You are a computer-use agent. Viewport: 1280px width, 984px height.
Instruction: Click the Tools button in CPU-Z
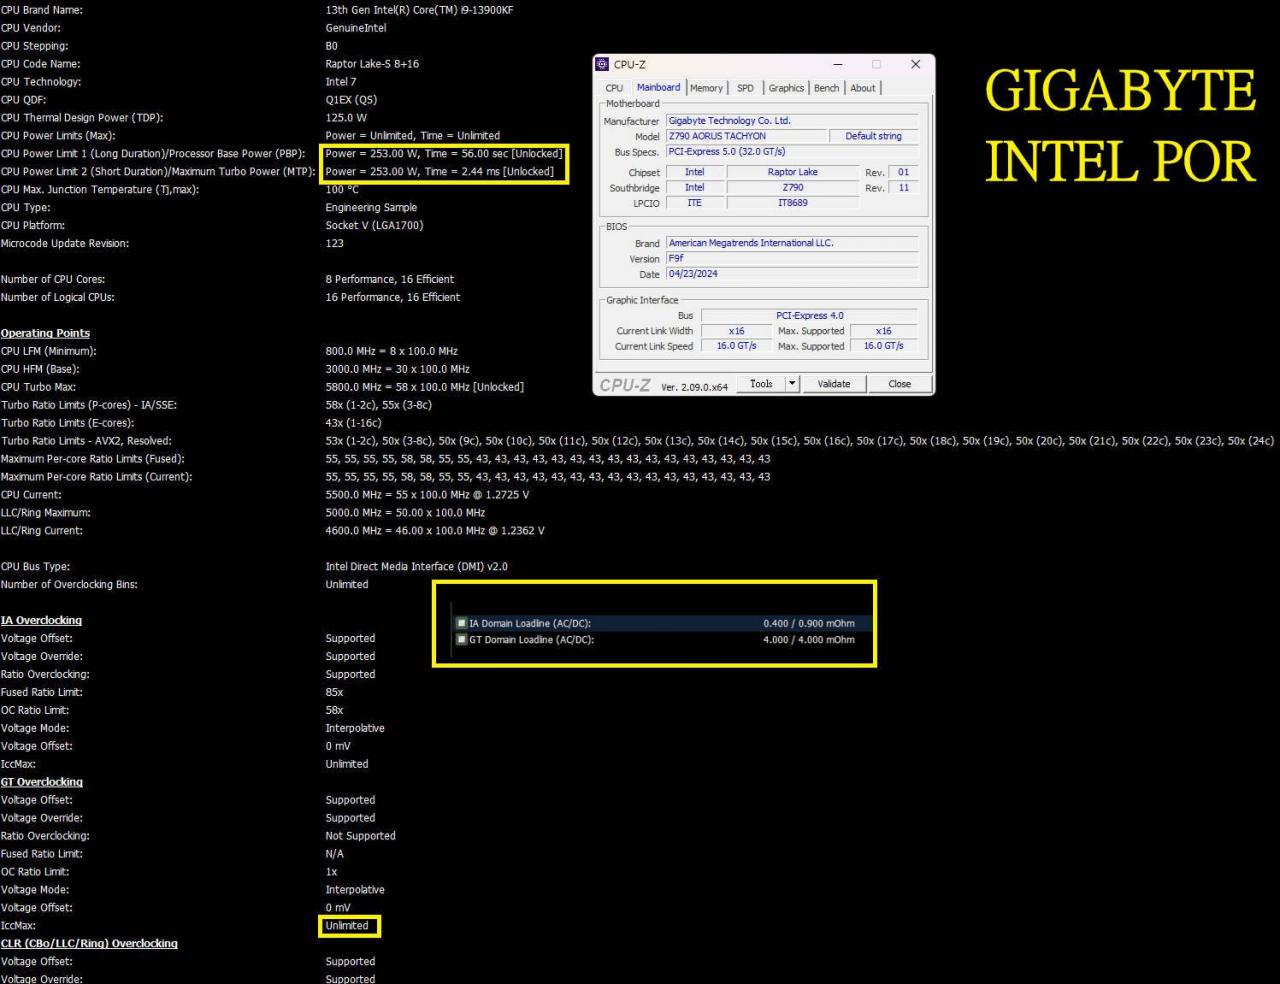[761, 384]
